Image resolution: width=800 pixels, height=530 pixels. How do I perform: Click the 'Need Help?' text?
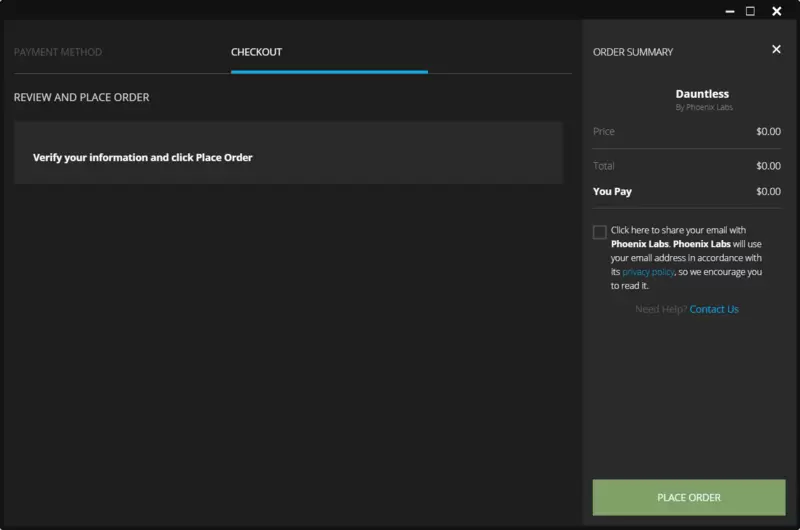(x=661, y=309)
